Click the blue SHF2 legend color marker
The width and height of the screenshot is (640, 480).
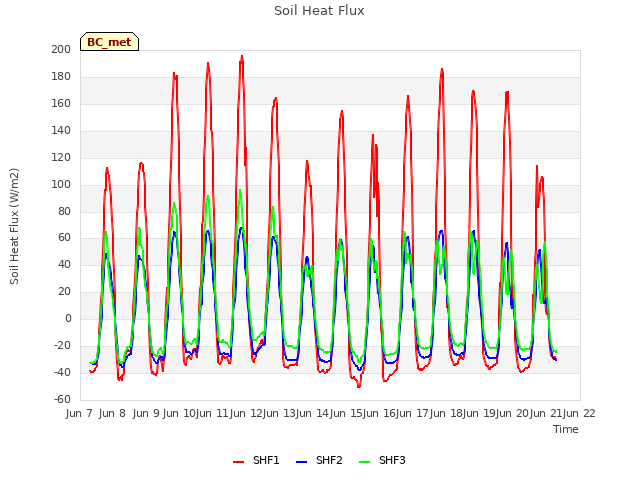pyautogui.click(x=301, y=462)
